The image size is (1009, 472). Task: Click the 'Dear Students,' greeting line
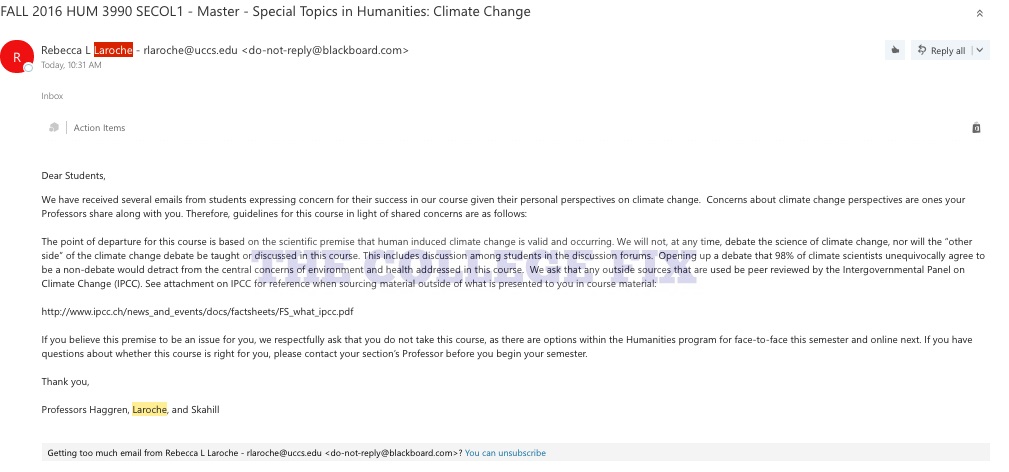73,175
